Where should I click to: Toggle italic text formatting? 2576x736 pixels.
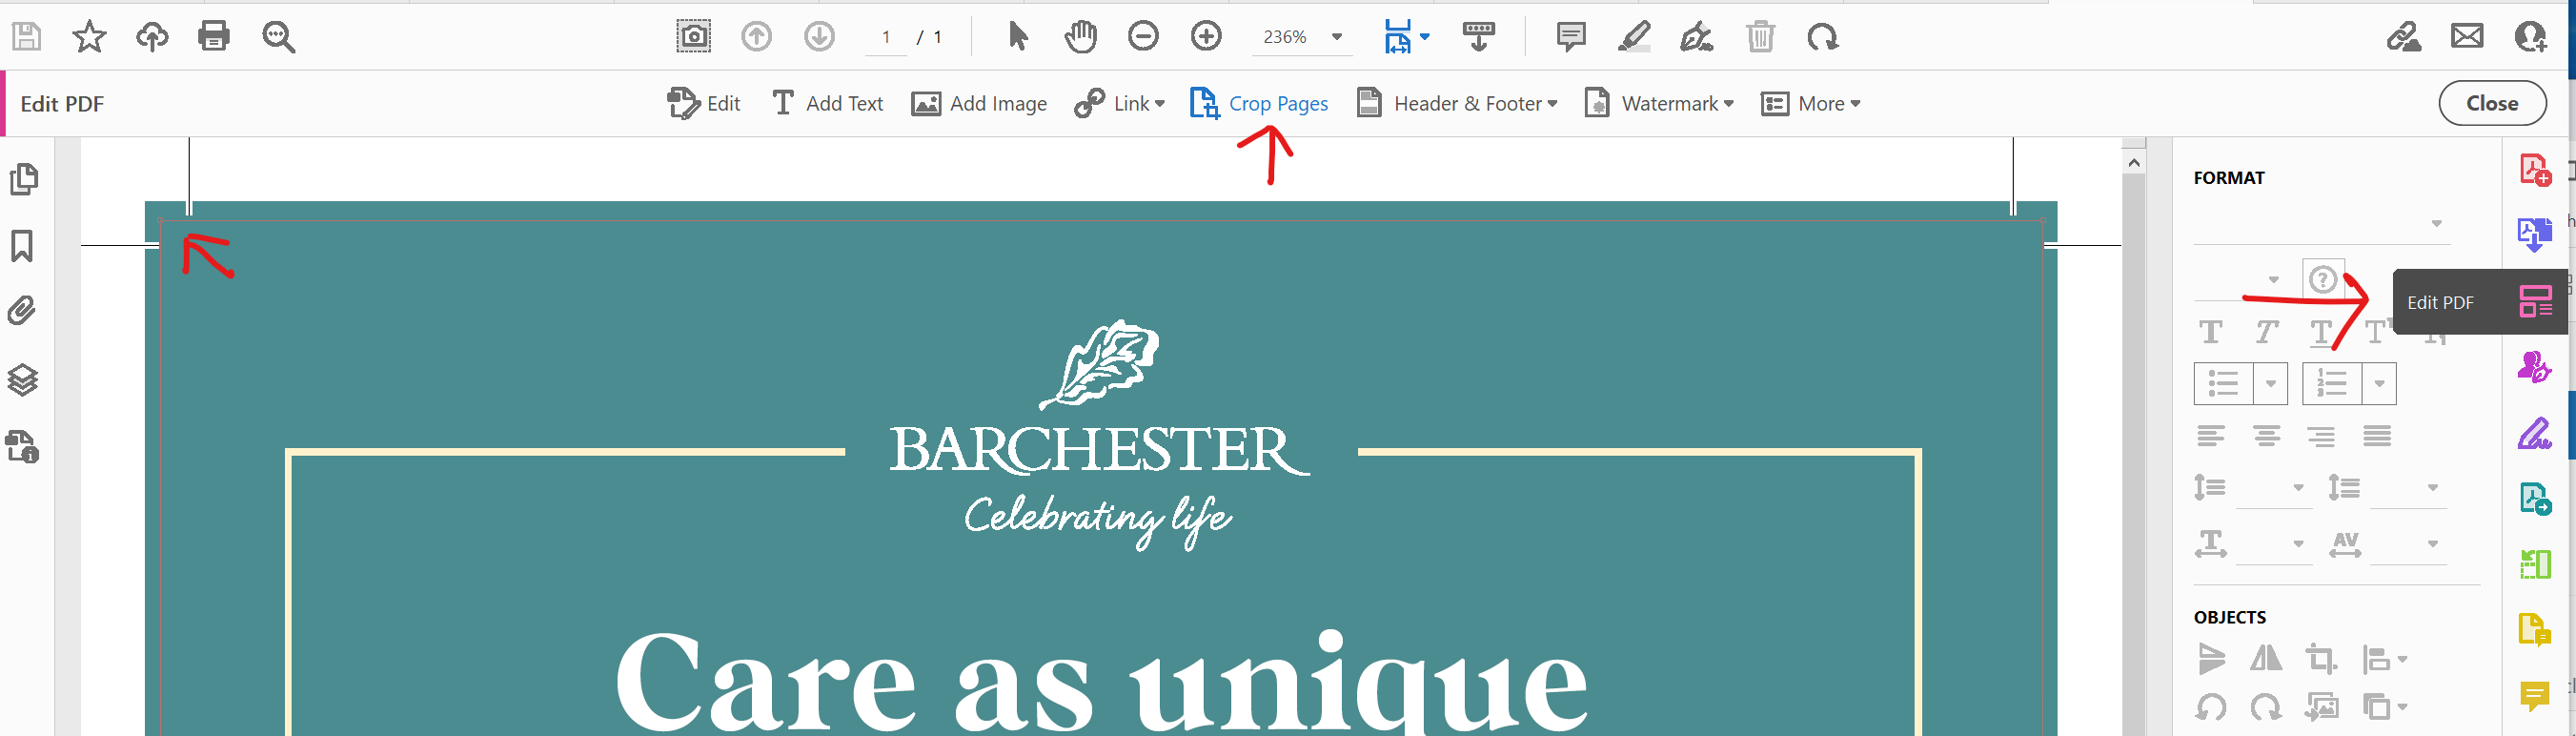[x=2266, y=332]
